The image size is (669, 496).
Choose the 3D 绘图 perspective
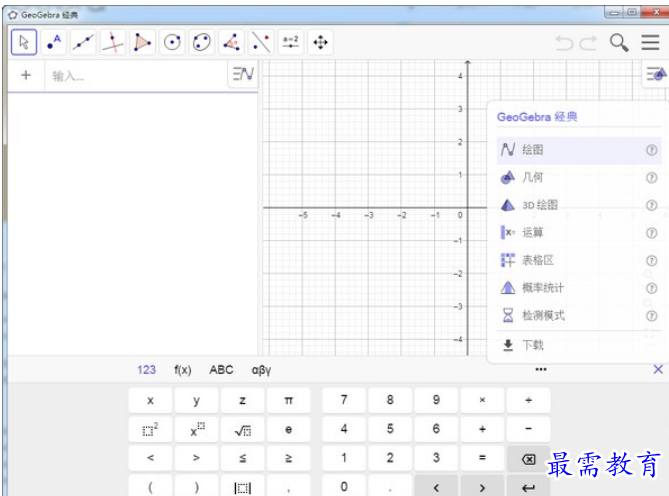pos(579,205)
